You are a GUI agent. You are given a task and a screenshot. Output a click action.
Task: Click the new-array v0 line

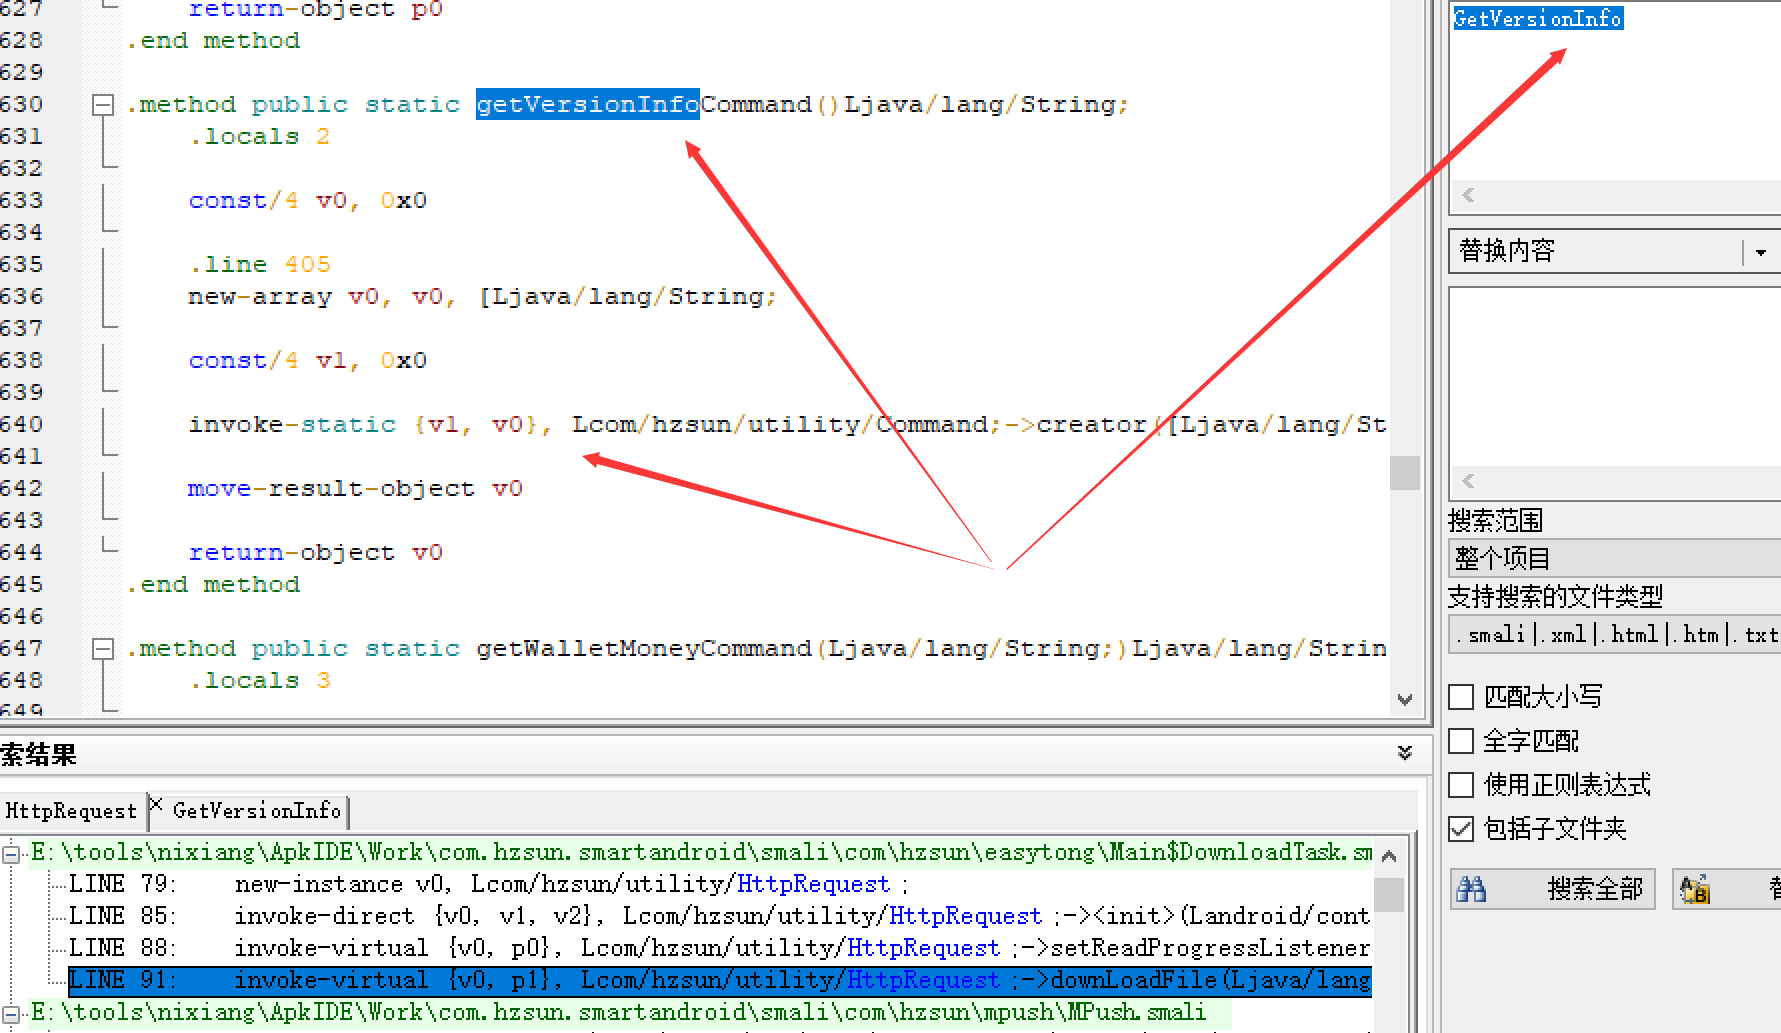click(x=482, y=297)
